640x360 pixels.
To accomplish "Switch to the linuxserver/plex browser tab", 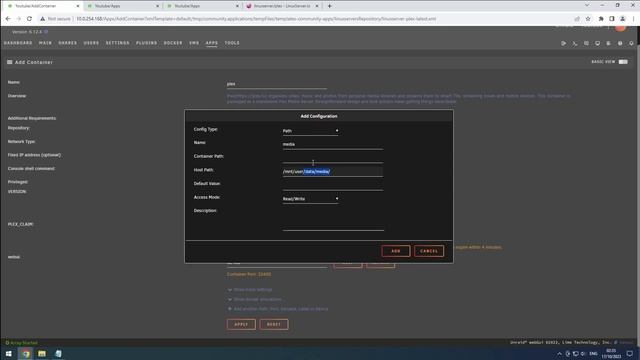I will (x=282, y=6).
